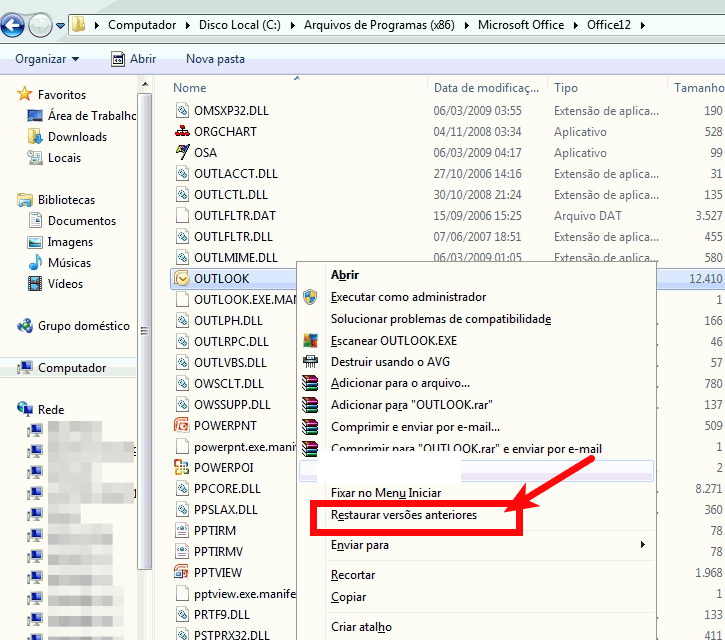Image resolution: width=725 pixels, height=640 pixels.
Task: Choose Criar atalho in context menu
Action: pos(361,627)
